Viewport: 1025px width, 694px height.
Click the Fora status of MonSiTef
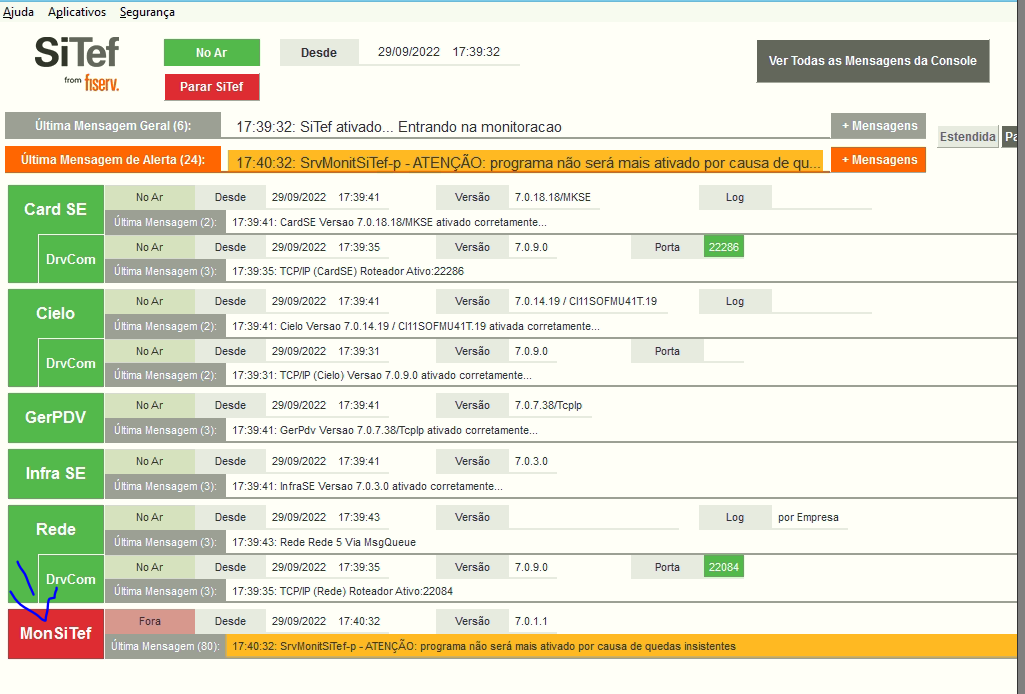(x=150, y=621)
